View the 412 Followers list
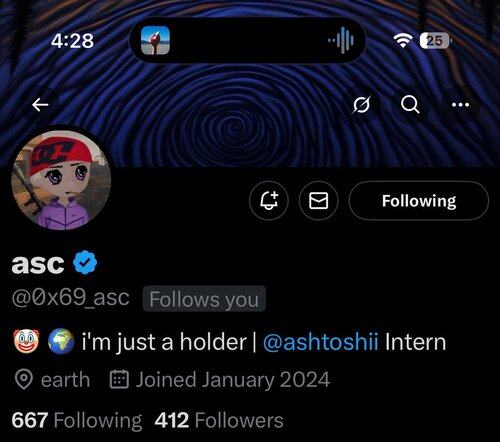Screen dimensions: 500x442 tap(219, 420)
